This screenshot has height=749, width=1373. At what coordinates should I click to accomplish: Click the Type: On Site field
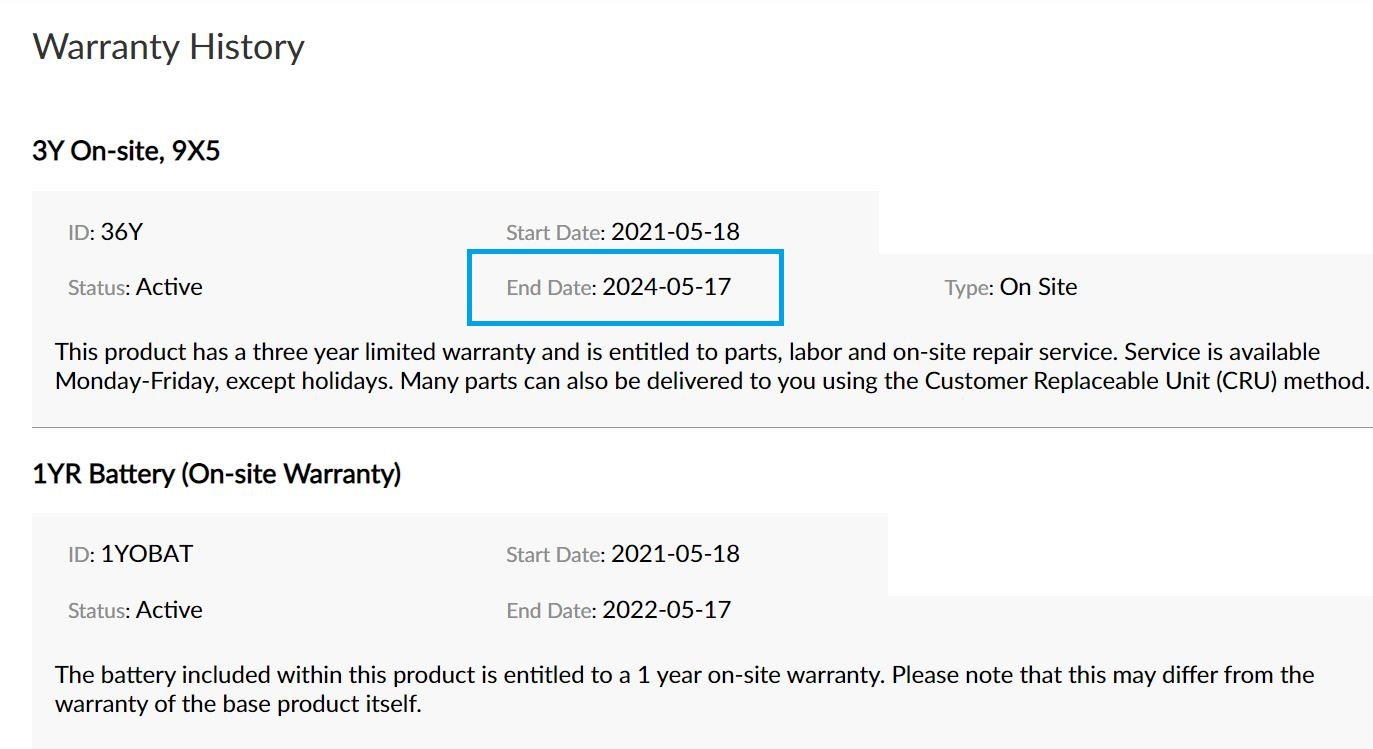click(1011, 287)
